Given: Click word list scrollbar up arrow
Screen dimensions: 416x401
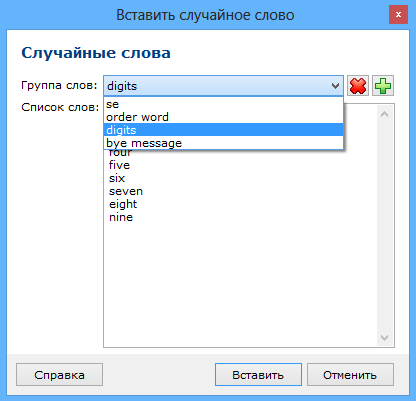Looking at the screenshot, I should point(385,114).
